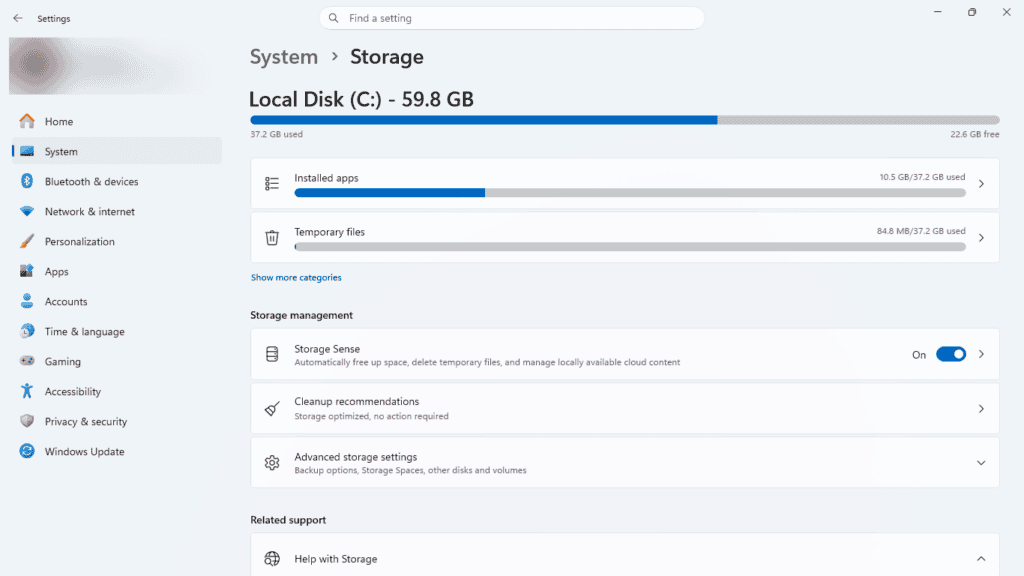Click the Storage Sense title
The width and height of the screenshot is (1024, 576).
327,349
